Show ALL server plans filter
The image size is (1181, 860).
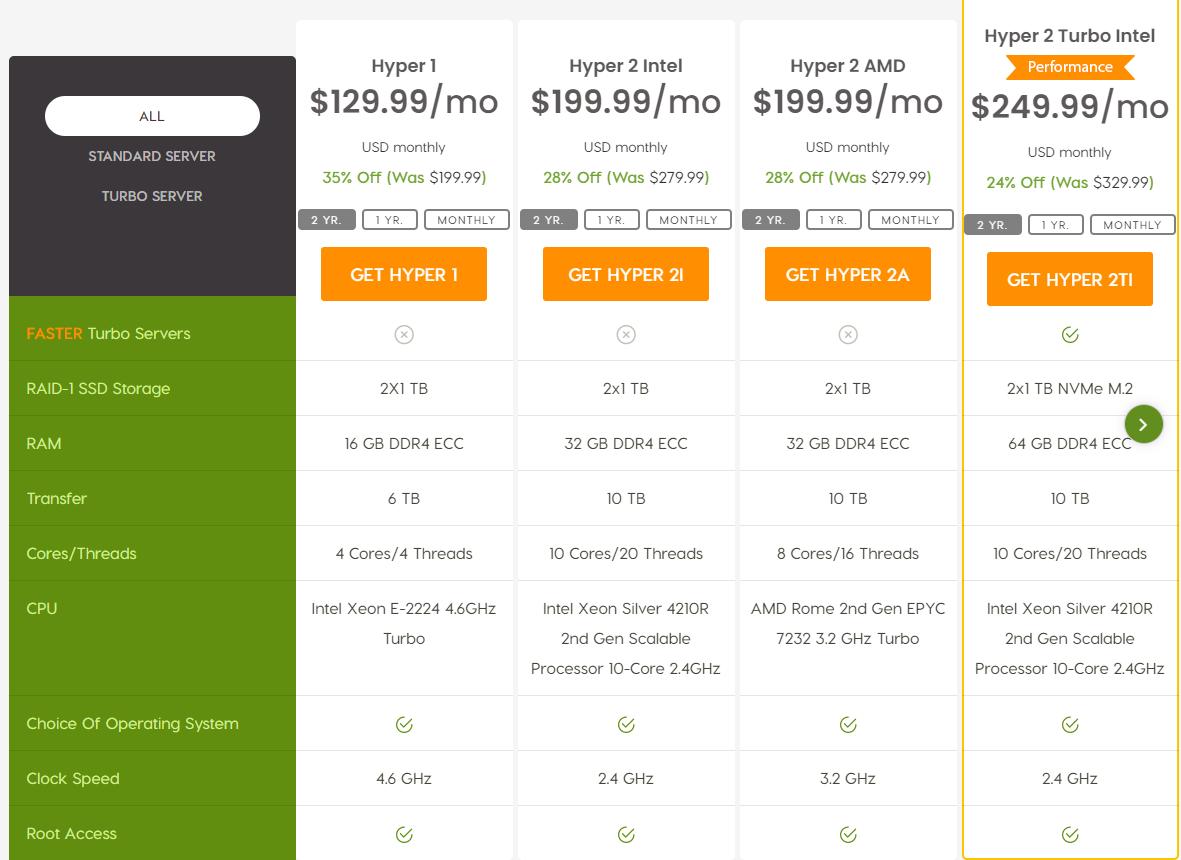tap(152, 116)
